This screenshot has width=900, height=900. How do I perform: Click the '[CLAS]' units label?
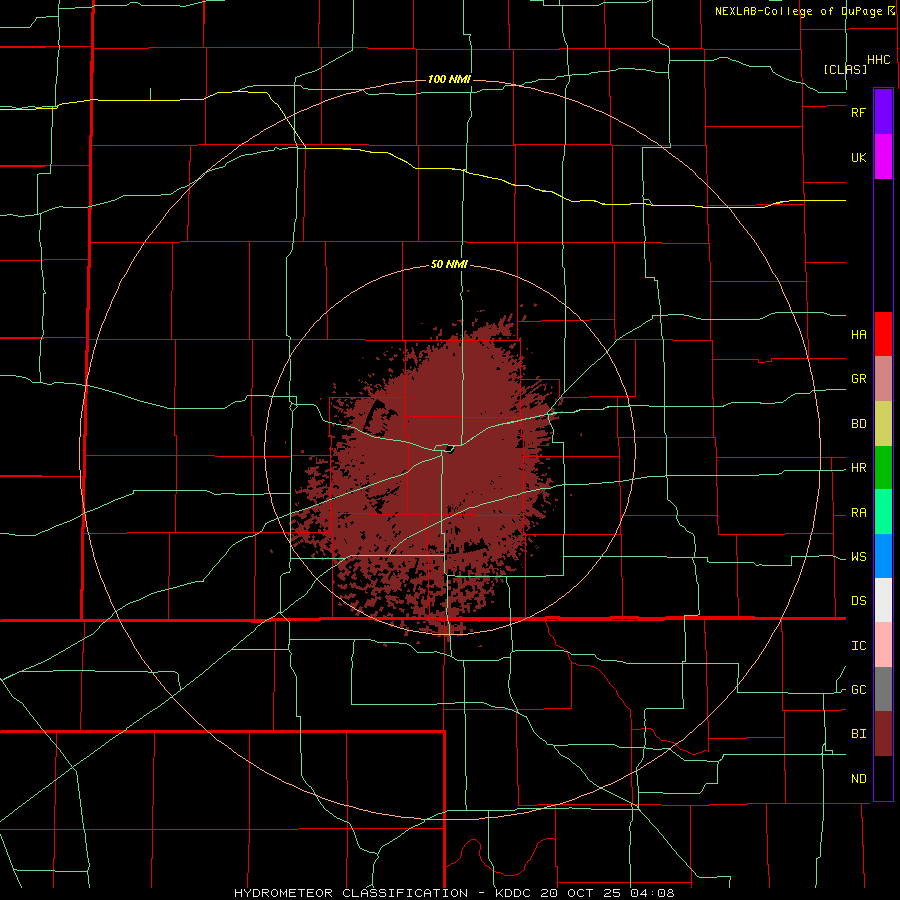(x=845, y=70)
